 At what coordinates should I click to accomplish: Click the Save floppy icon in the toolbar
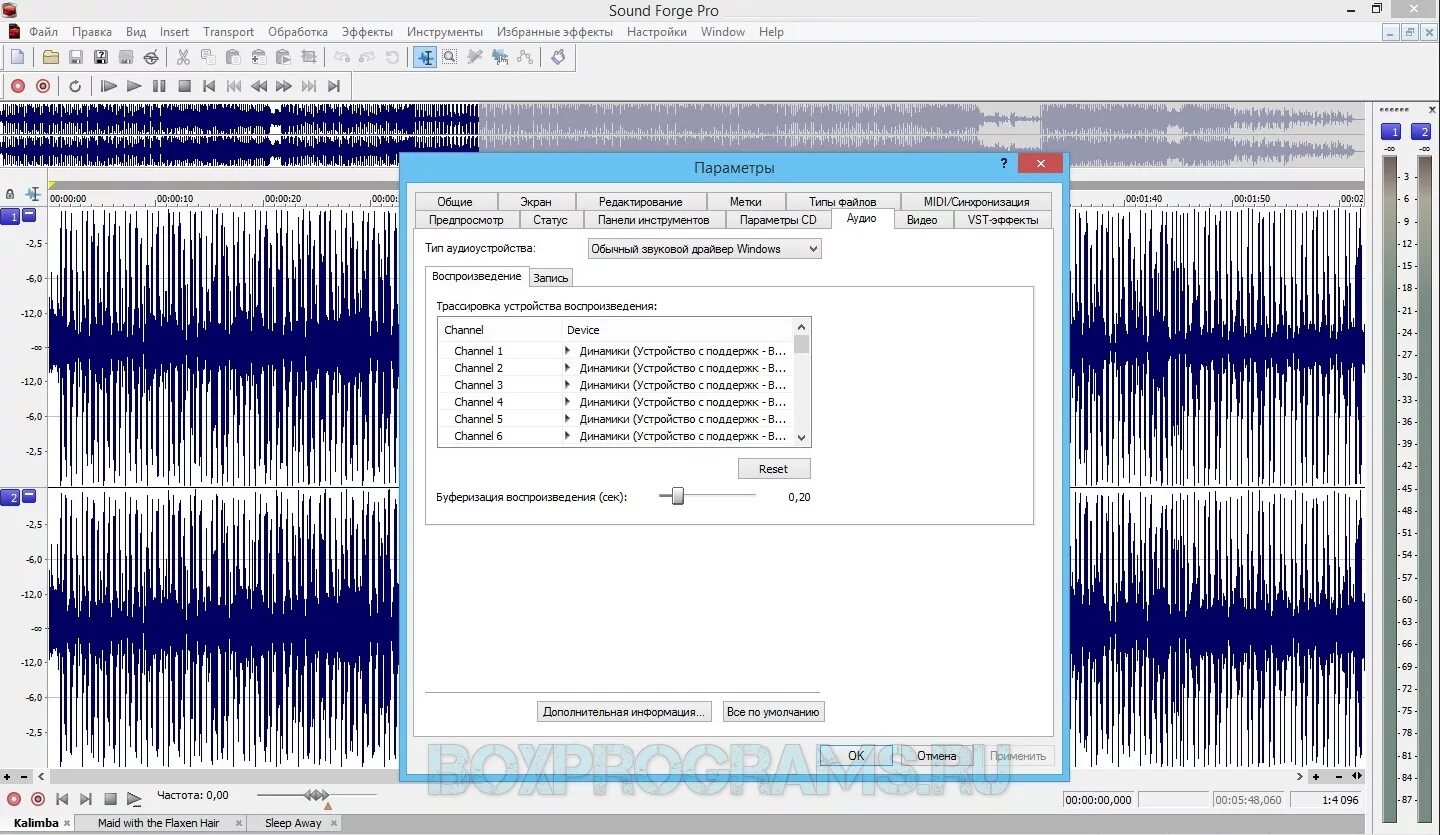click(x=75, y=57)
